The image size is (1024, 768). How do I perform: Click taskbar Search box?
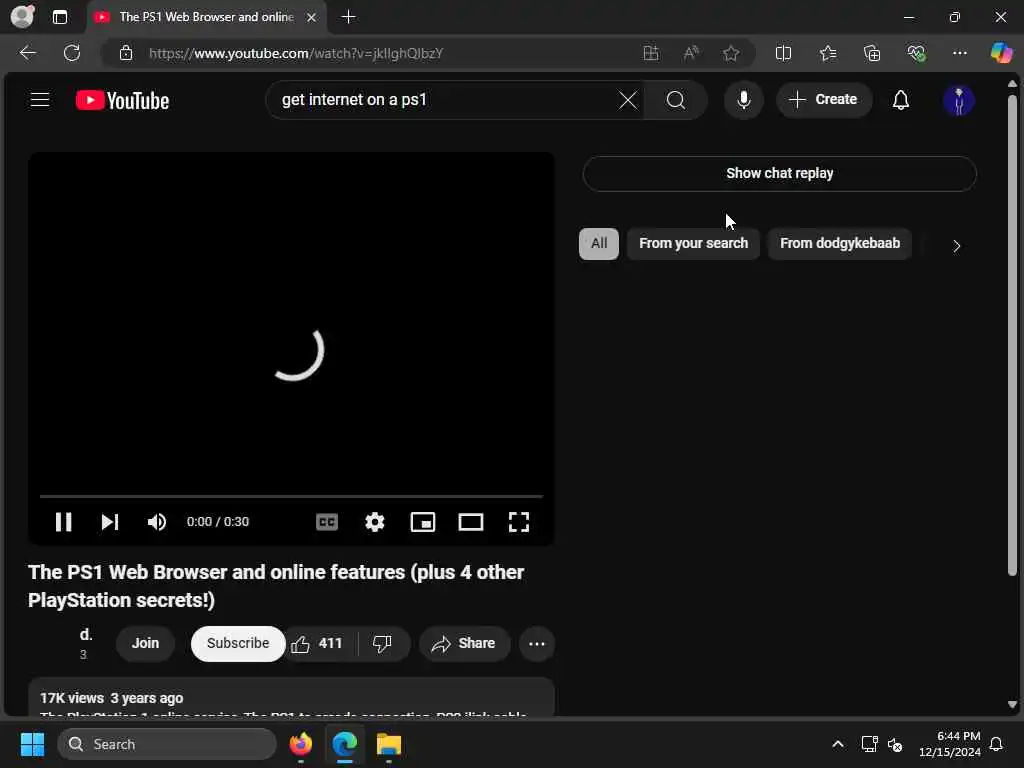167,744
